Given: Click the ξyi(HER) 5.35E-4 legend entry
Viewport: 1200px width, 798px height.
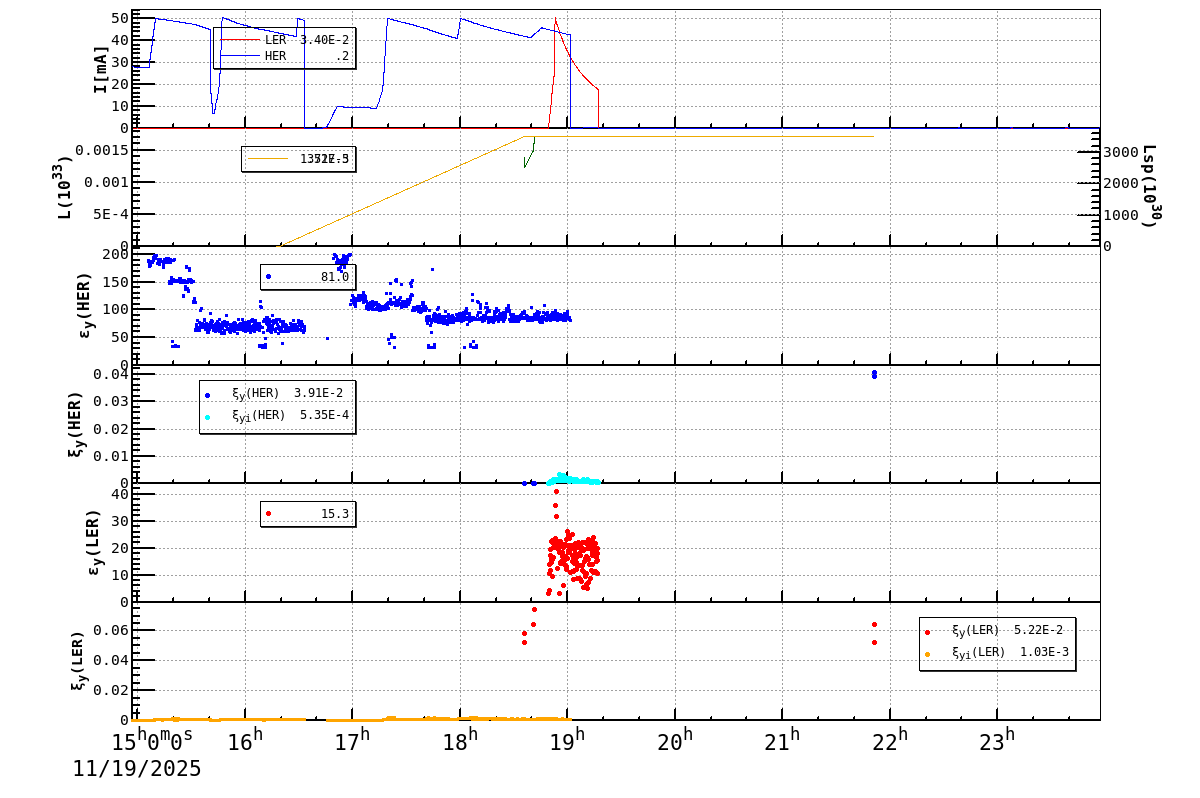Looking at the screenshot, I should pyautogui.click(x=277, y=415).
